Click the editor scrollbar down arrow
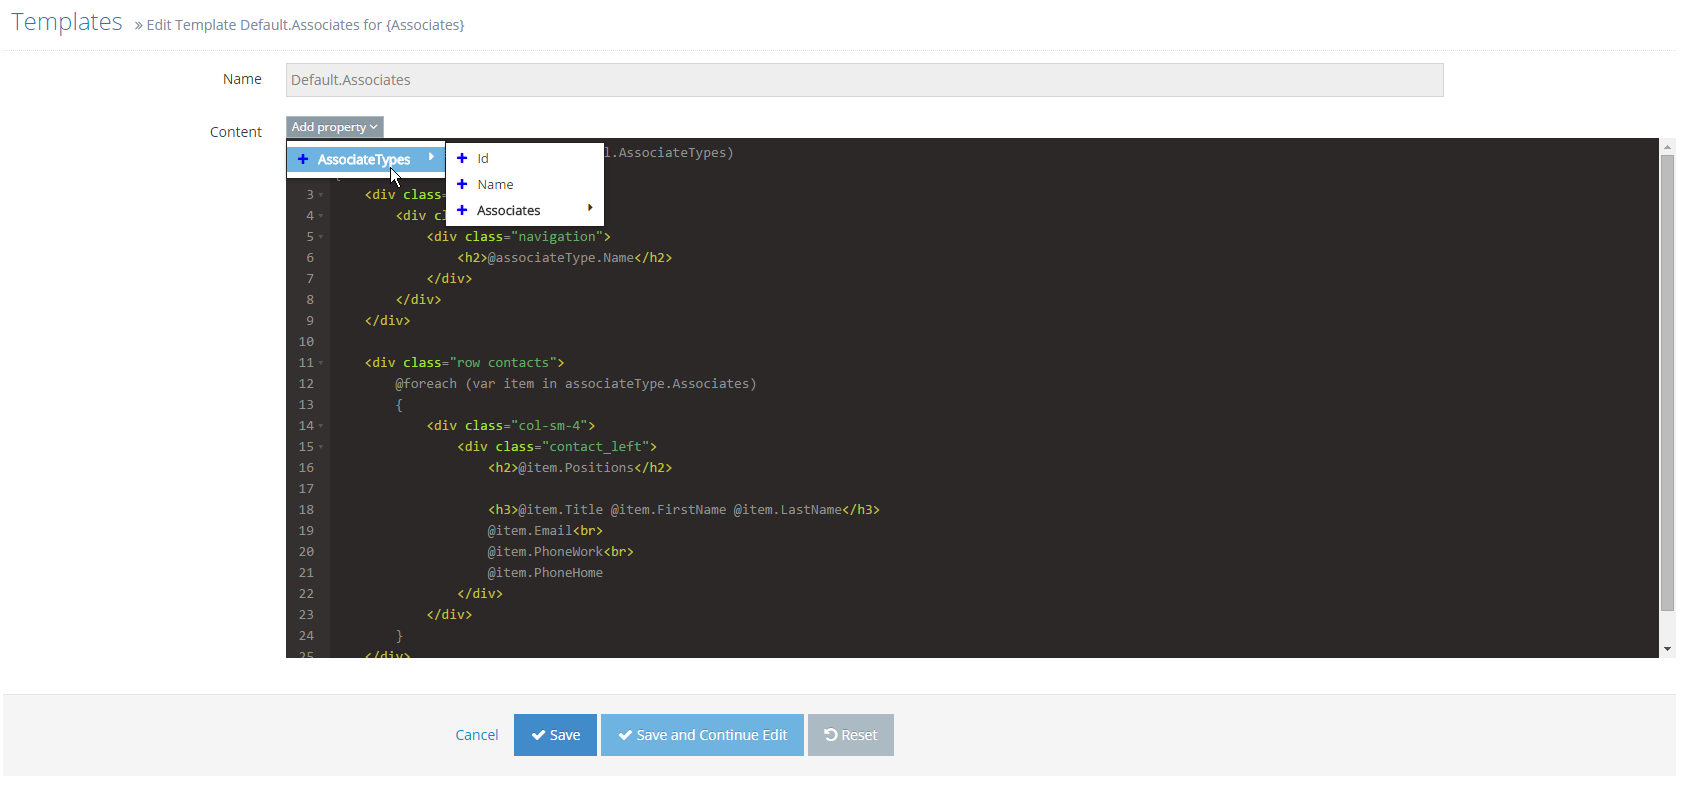1683x795 pixels. click(x=1667, y=649)
